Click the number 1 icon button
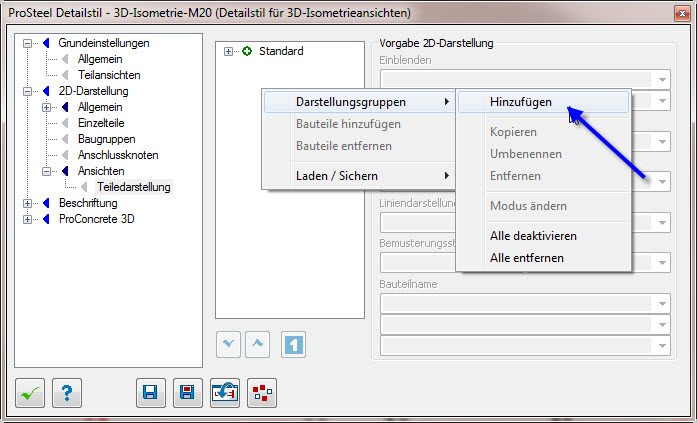The image size is (697, 423). [293, 344]
